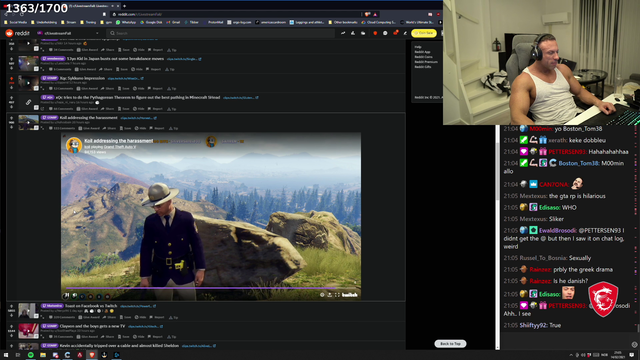Go to the Reddit home logo
640x360 pixels.
[18, 33]
